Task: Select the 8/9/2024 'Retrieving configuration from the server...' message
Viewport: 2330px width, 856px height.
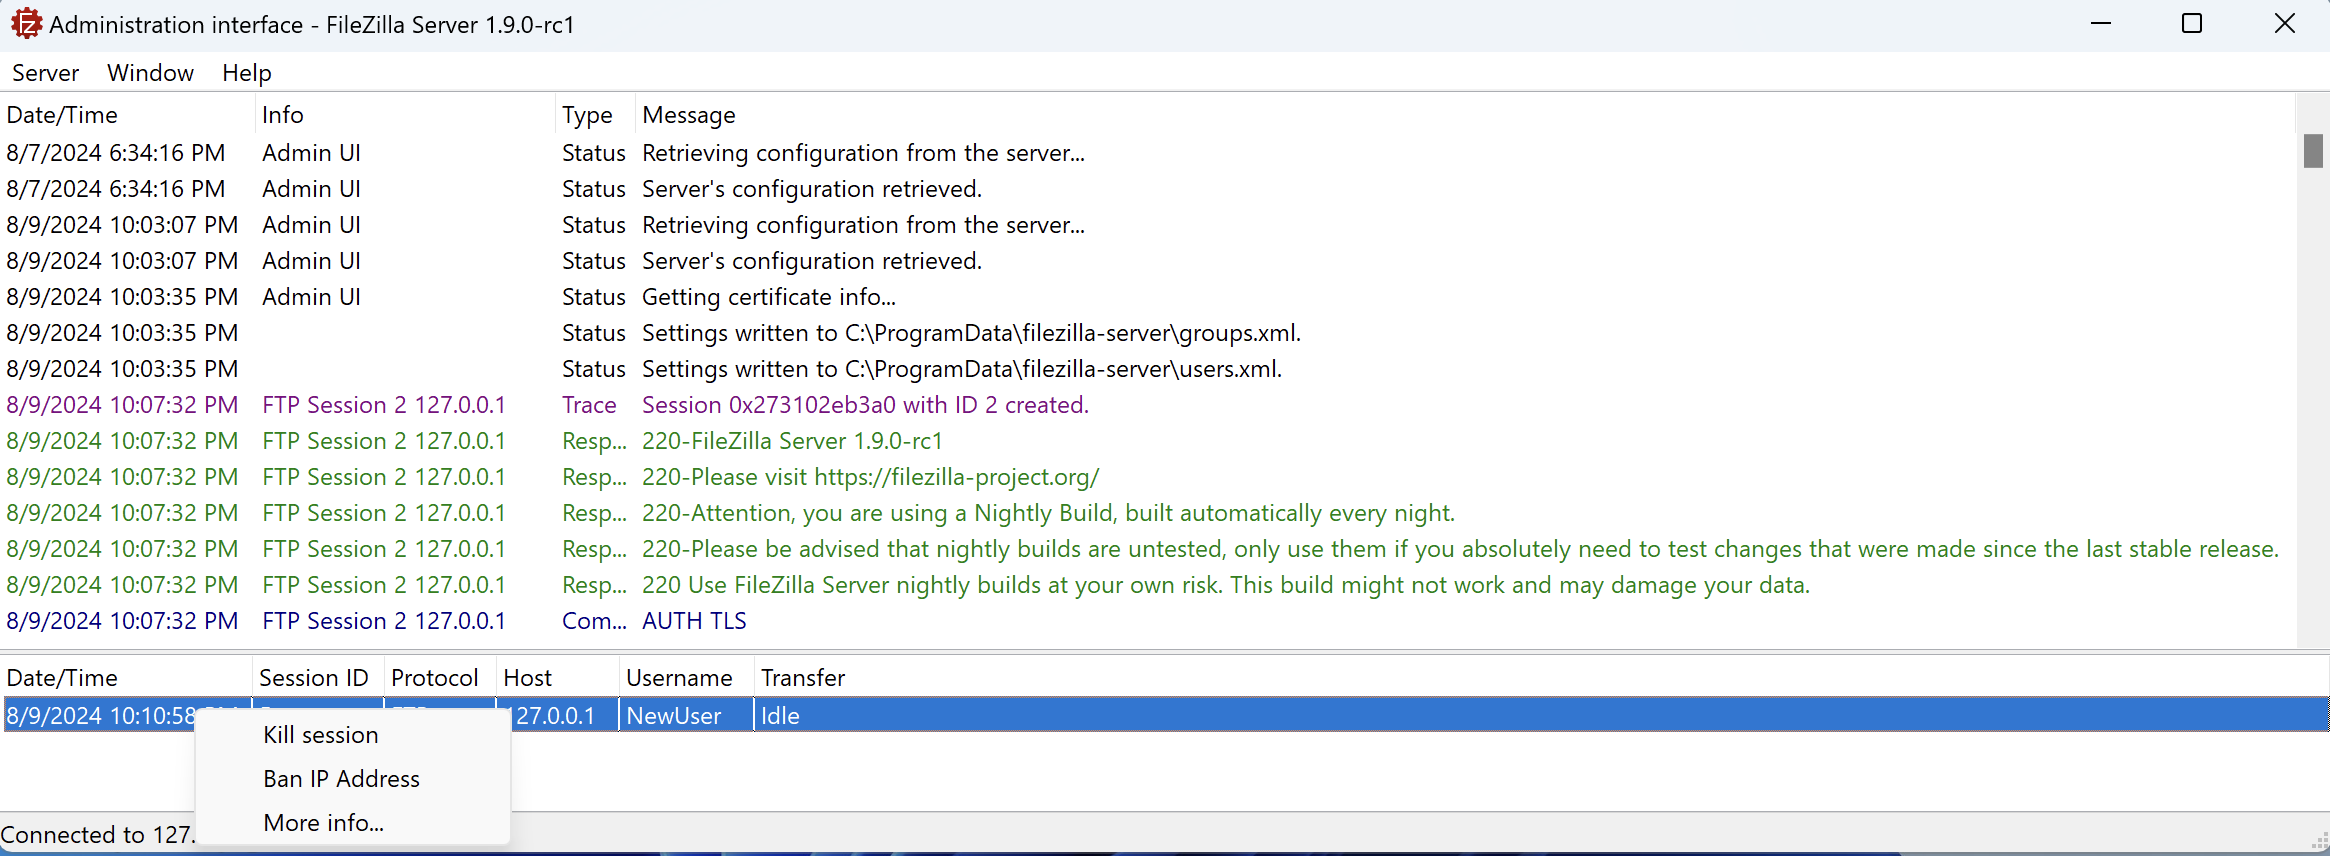Action: [863, 225]
